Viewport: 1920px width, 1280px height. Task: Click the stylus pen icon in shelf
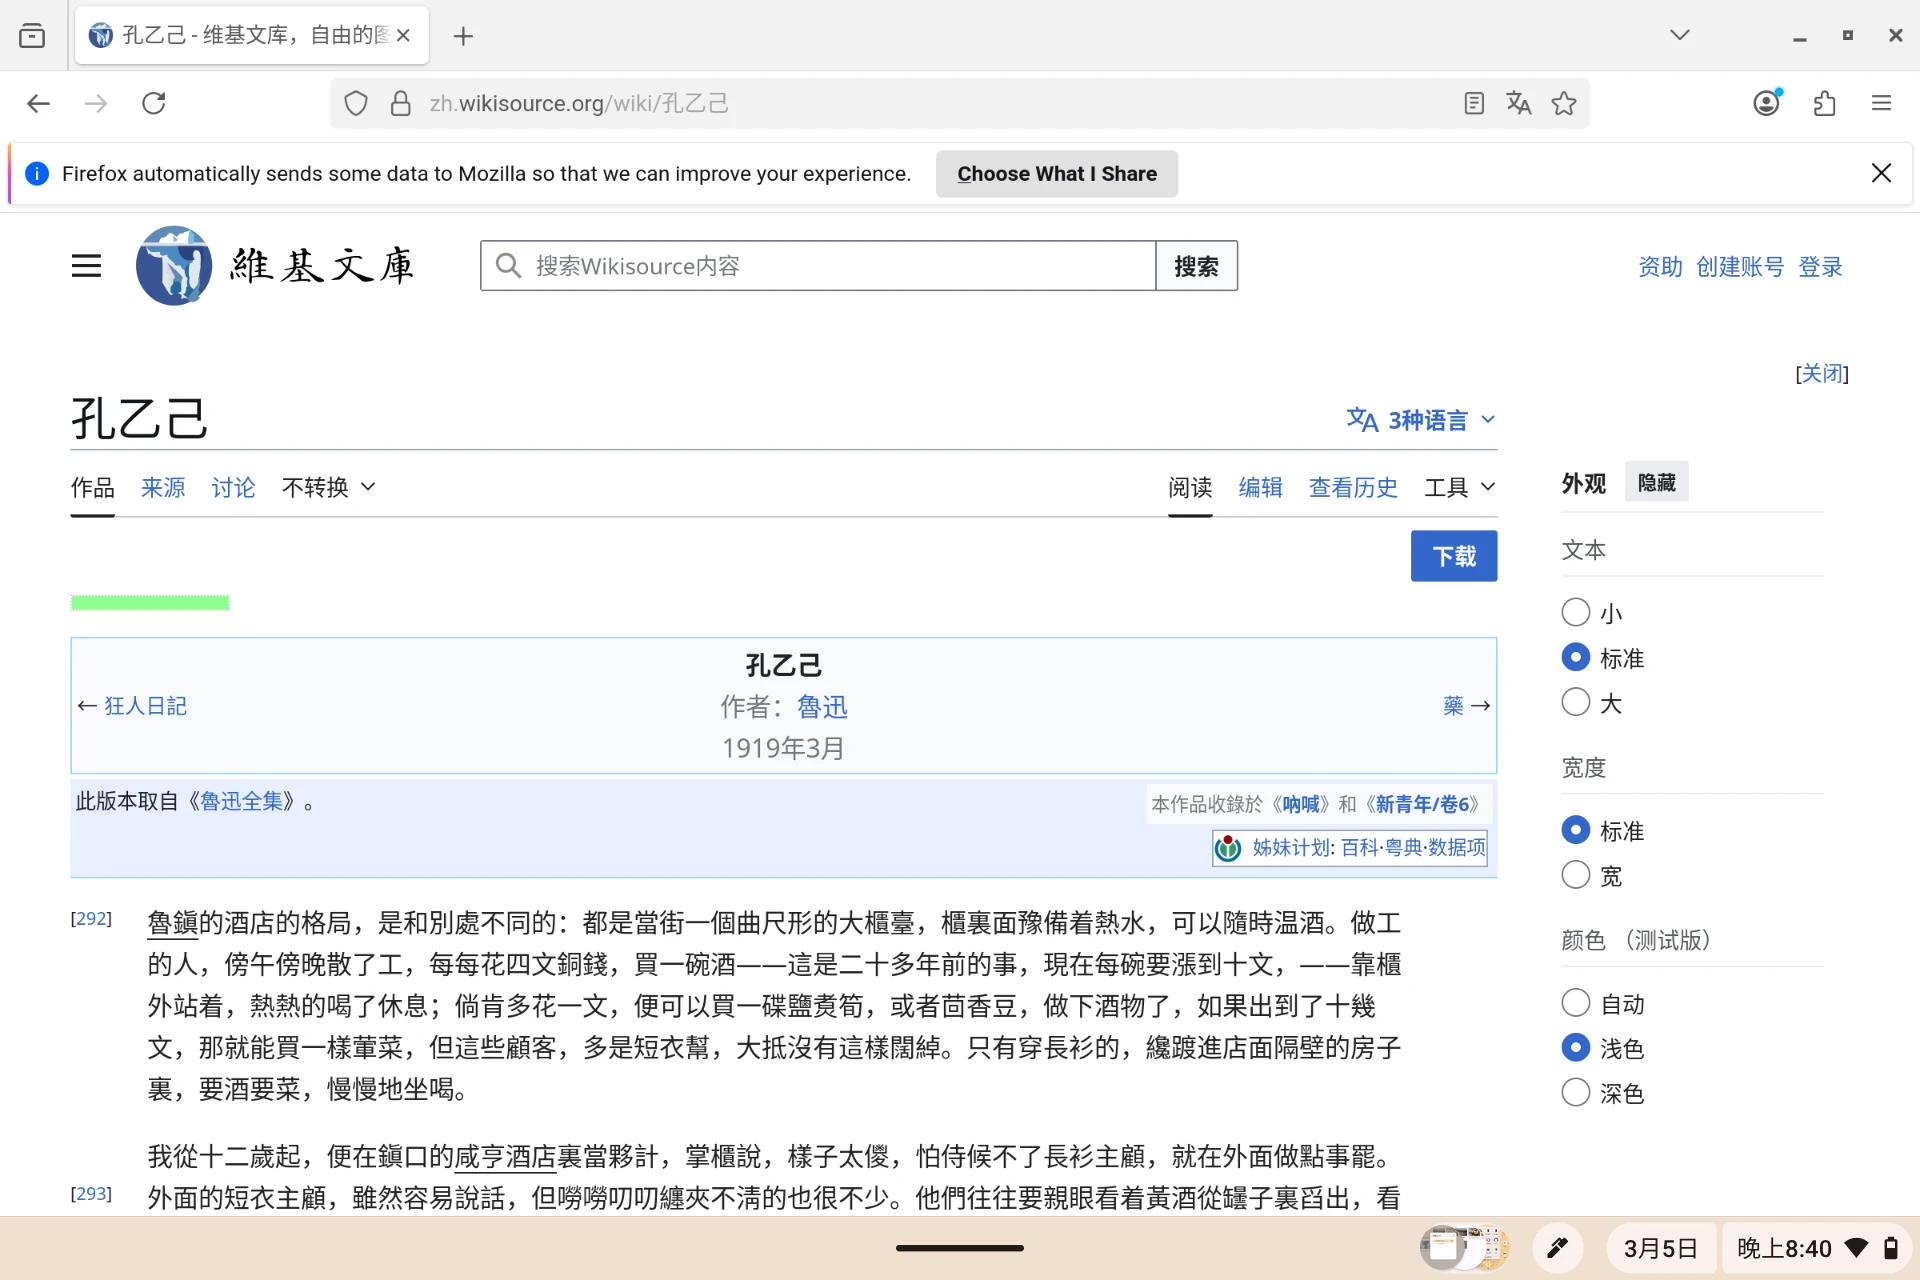[1557, 1247]
